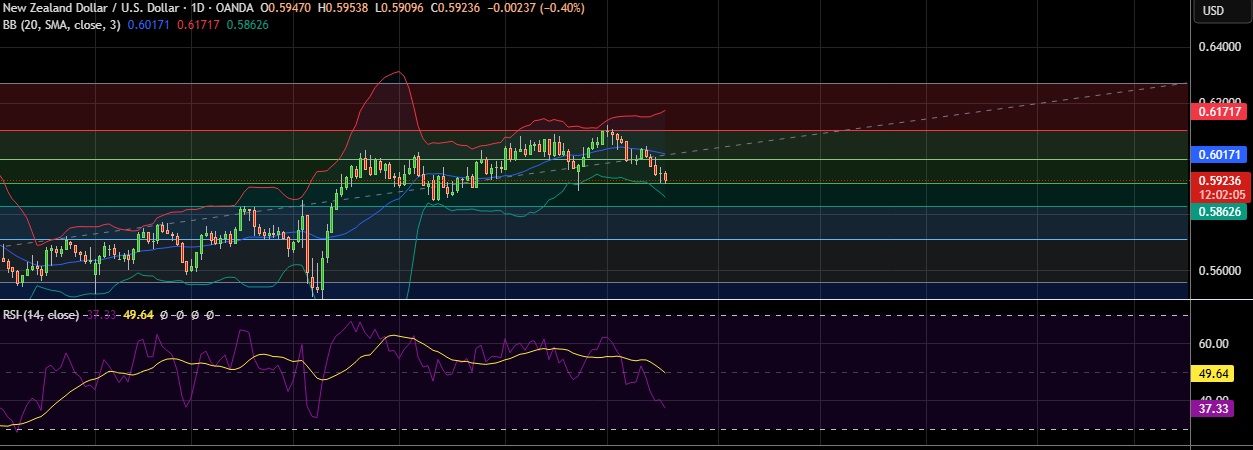Image resolution: width=1253 pixels, height=450 pixels.
Task: Click the blue 0.60171 basis price label
Action: 1219,155
